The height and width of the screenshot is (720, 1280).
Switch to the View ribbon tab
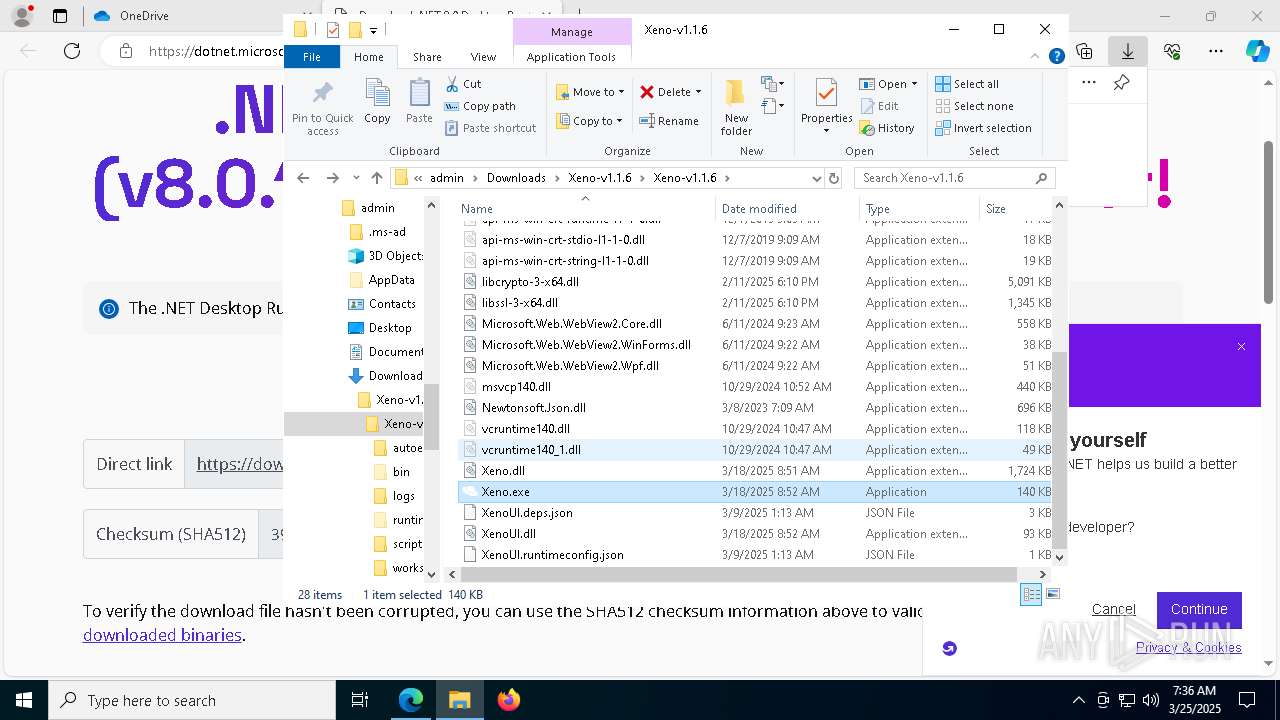click(483, 57)
